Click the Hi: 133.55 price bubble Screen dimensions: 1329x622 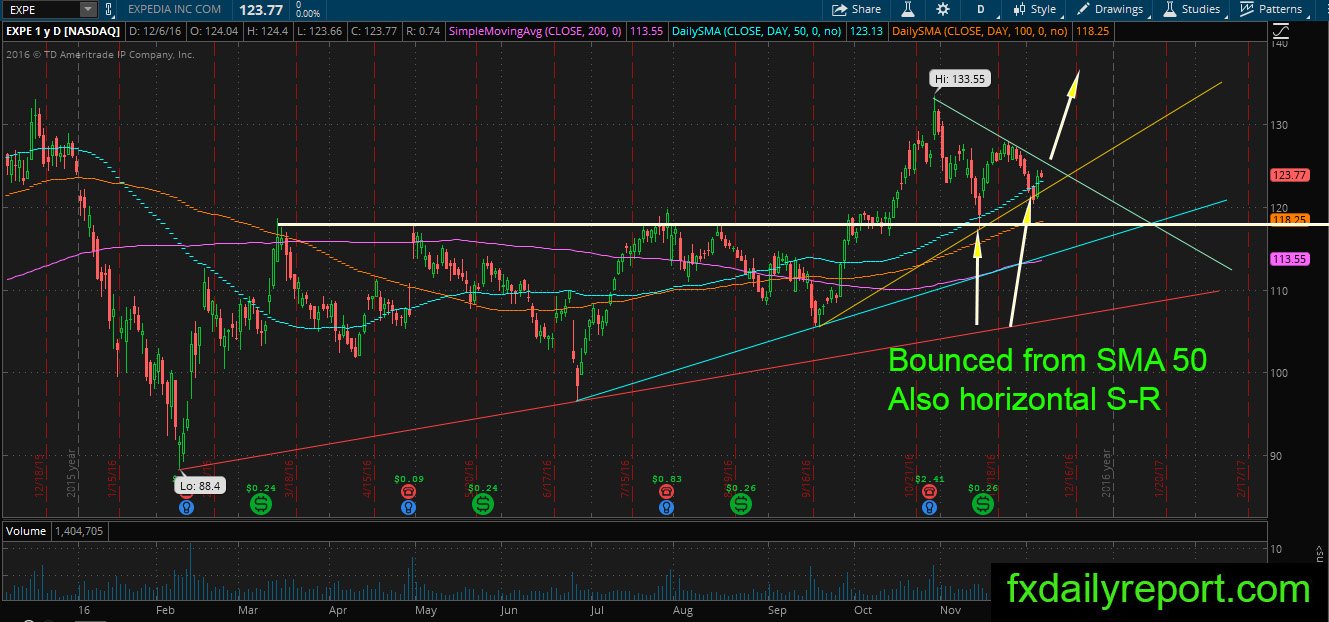pyautogui.click(x=959, y=78)
